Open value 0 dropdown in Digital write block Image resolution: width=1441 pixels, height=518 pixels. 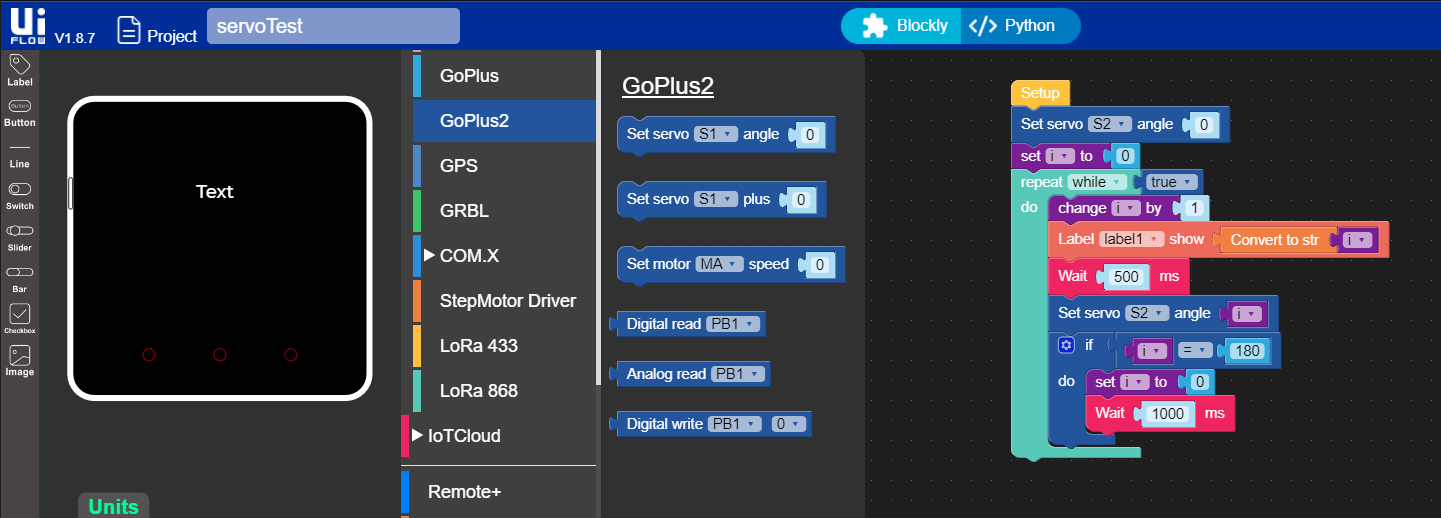(788, 424)
